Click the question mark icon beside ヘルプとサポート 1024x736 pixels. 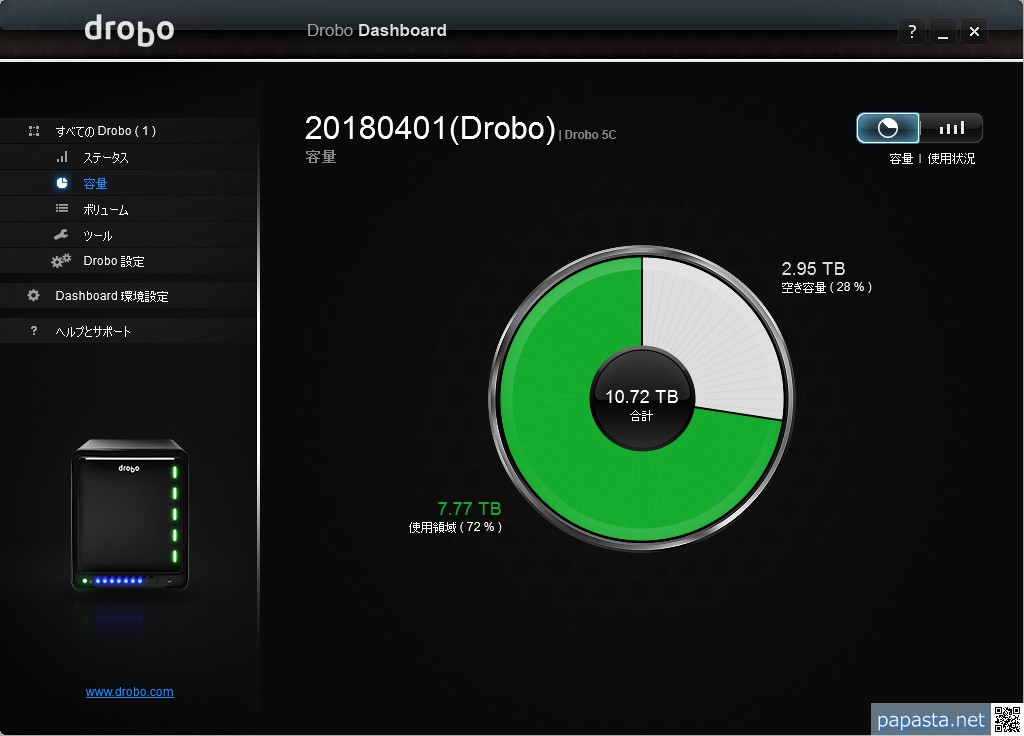pyautogui.click(x=34, y=331)
